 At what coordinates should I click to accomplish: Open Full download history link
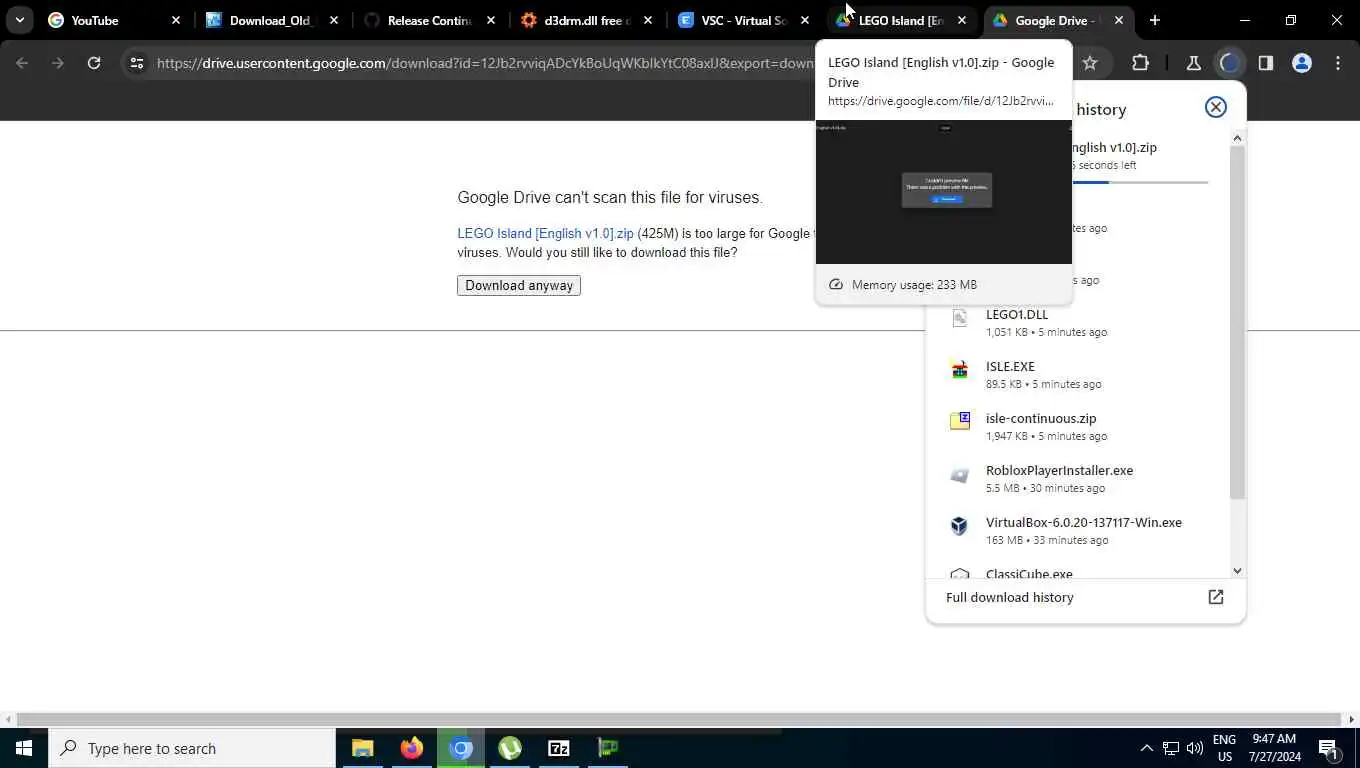pos(1010,597)
